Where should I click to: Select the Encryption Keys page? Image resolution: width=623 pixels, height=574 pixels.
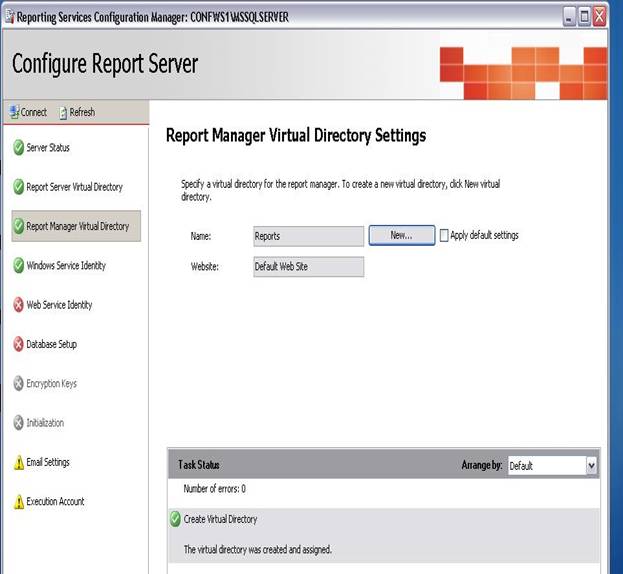click(x=51, y=383)
